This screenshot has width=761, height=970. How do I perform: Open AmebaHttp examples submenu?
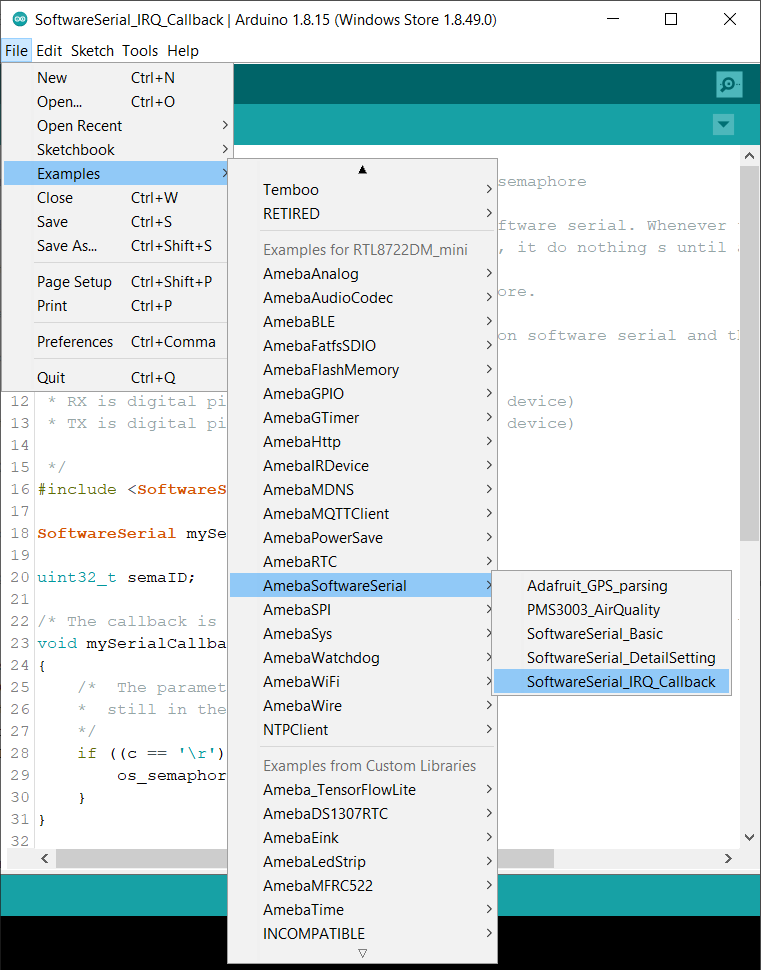click(x=363, y=442)
